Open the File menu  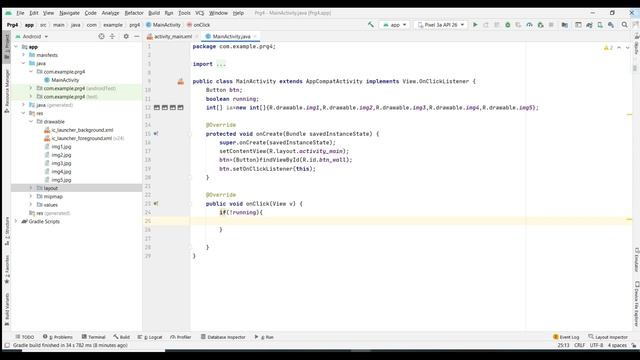coord(20,13)
